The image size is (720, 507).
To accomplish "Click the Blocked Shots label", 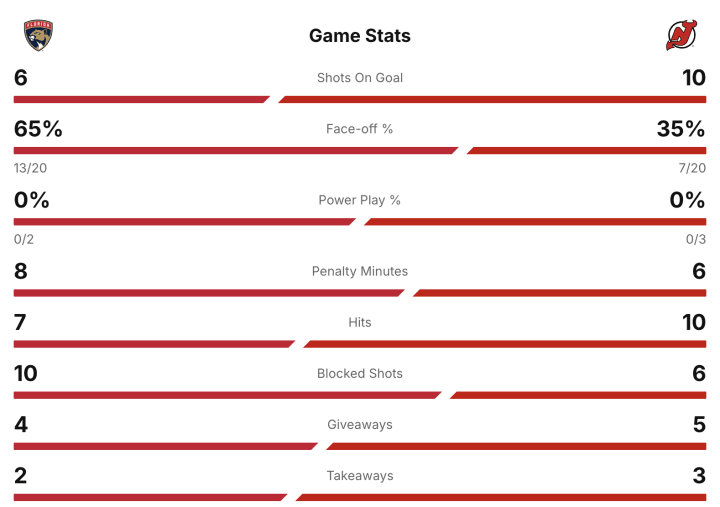I will pyautogui.click(x=360, y=373).
